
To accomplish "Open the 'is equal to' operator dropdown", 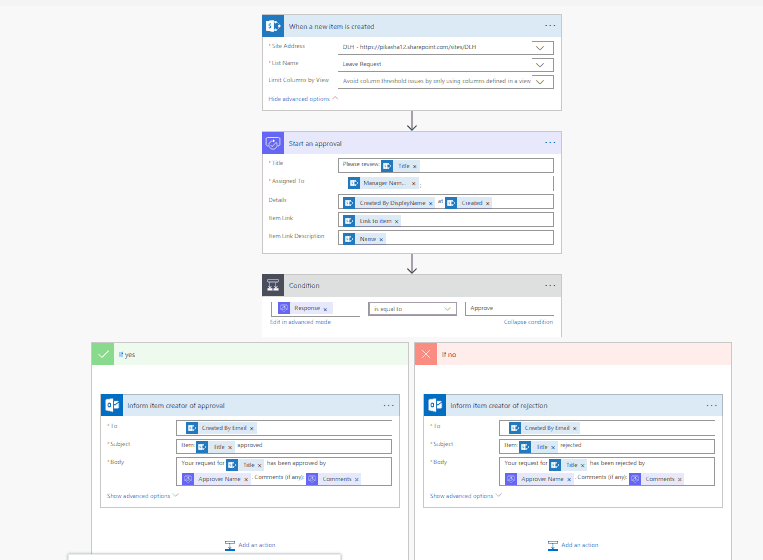I will tap(412, 309).
